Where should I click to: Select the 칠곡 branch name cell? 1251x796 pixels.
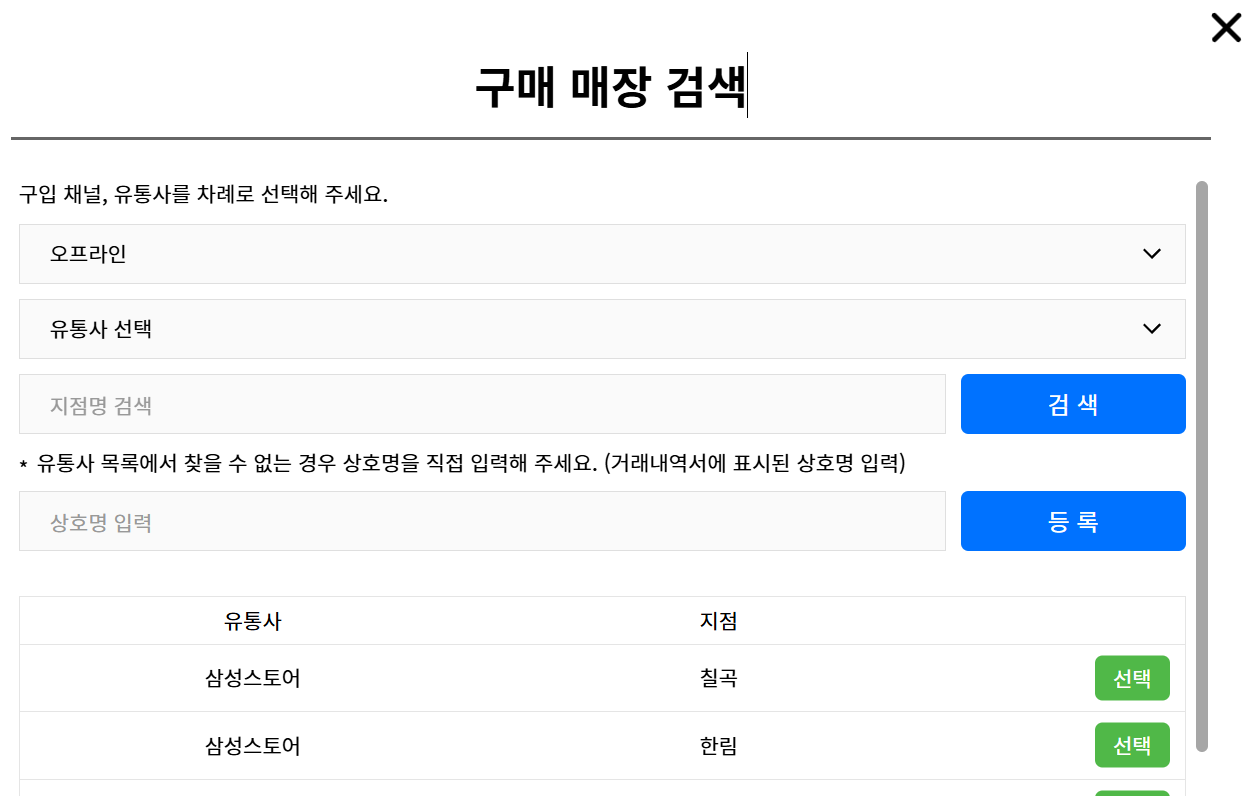(718, 679)
